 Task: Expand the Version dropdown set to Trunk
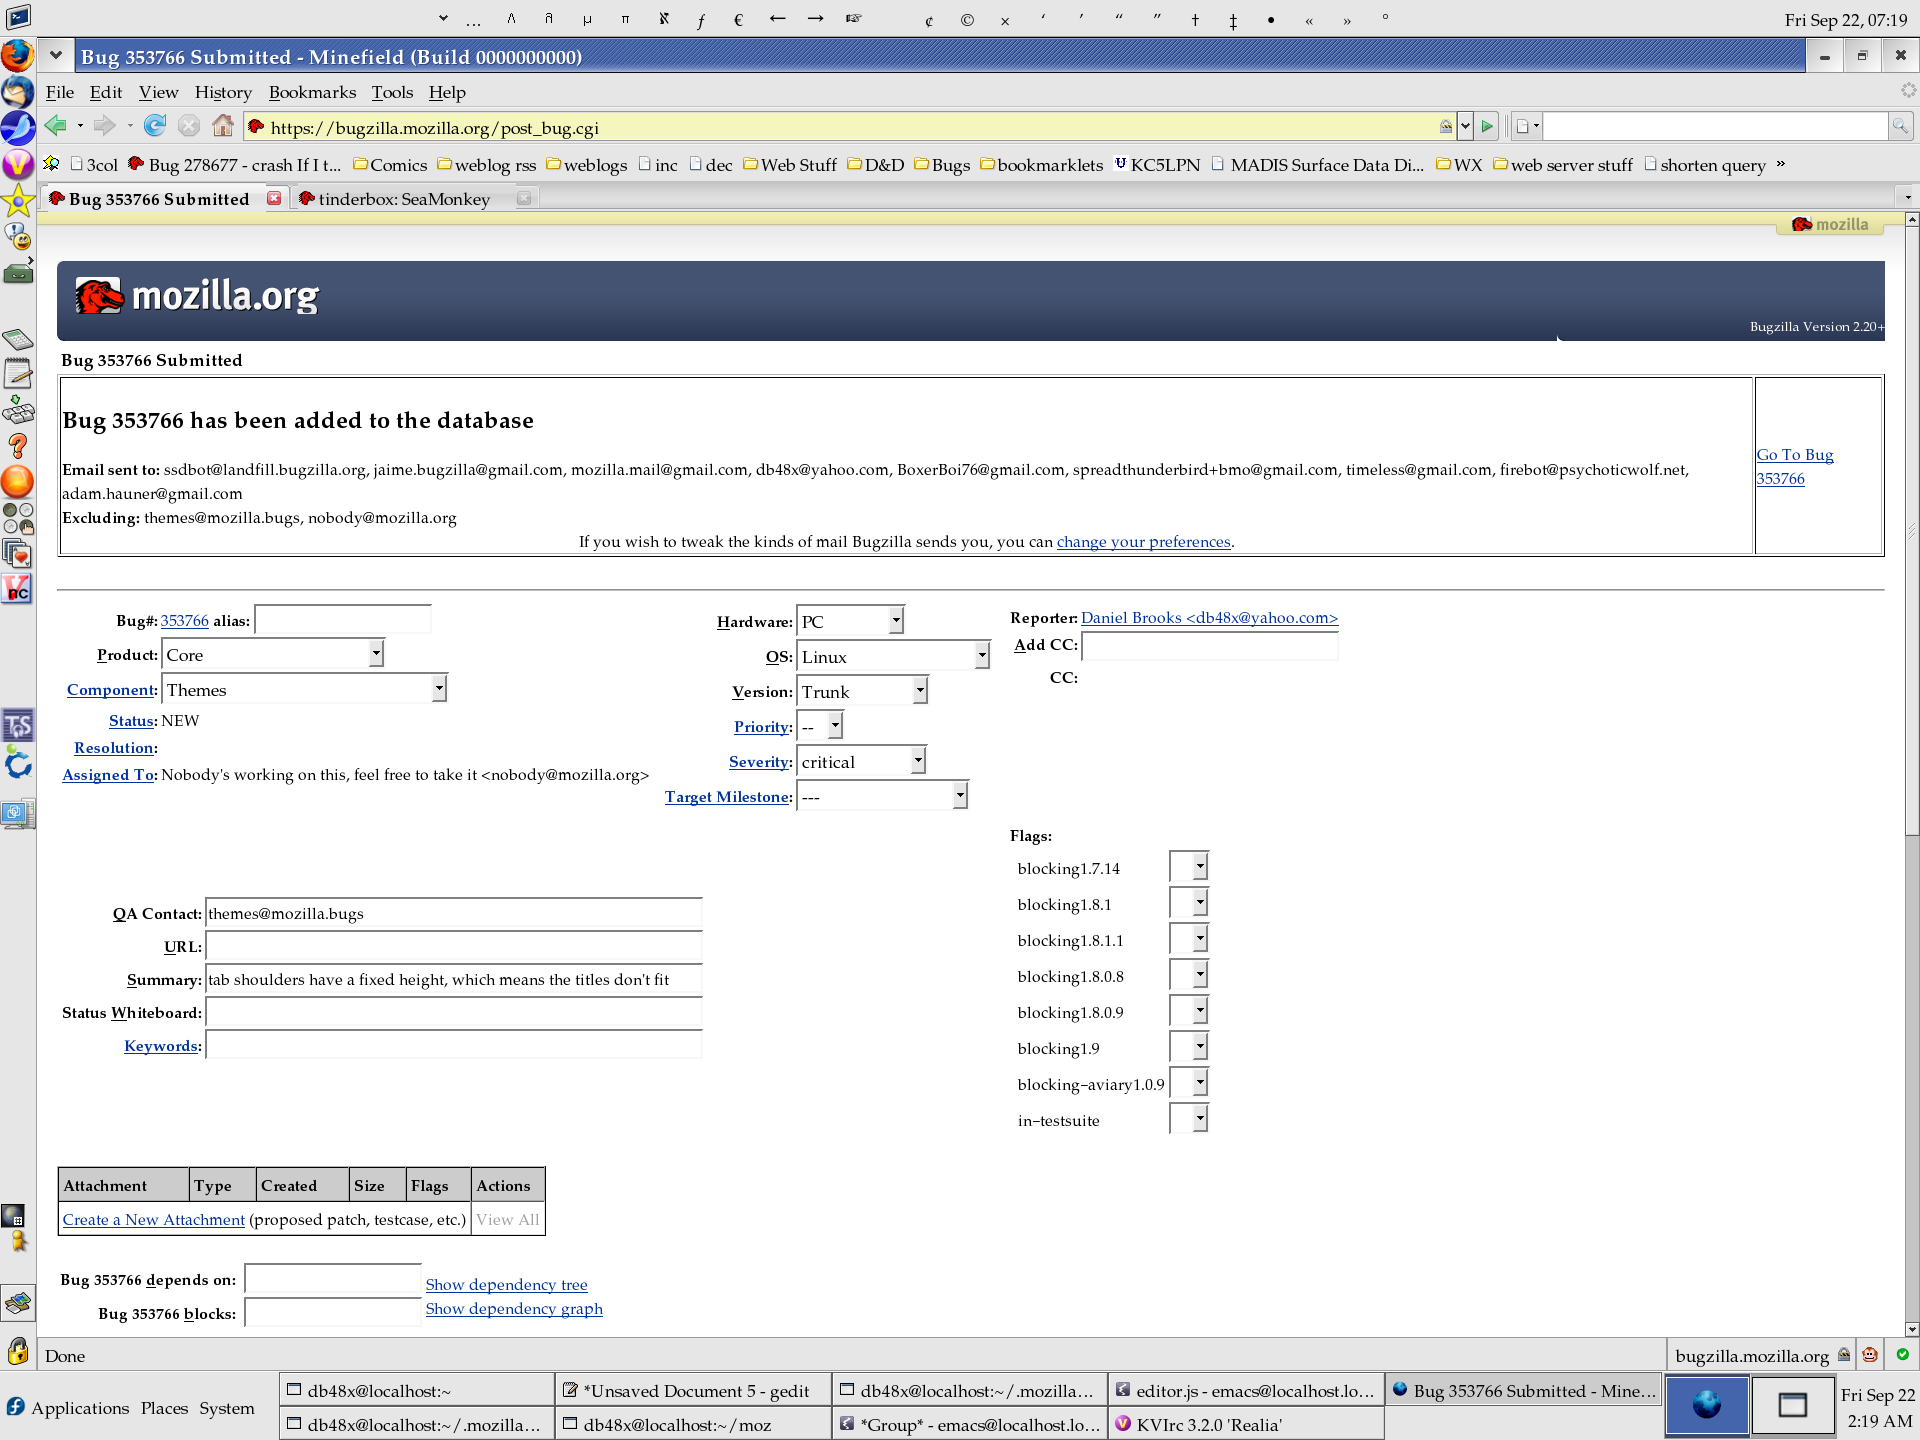tap(862, 691)
